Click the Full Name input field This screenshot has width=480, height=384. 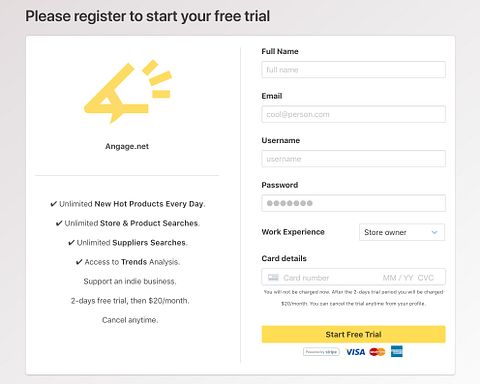tap(353, 70)
